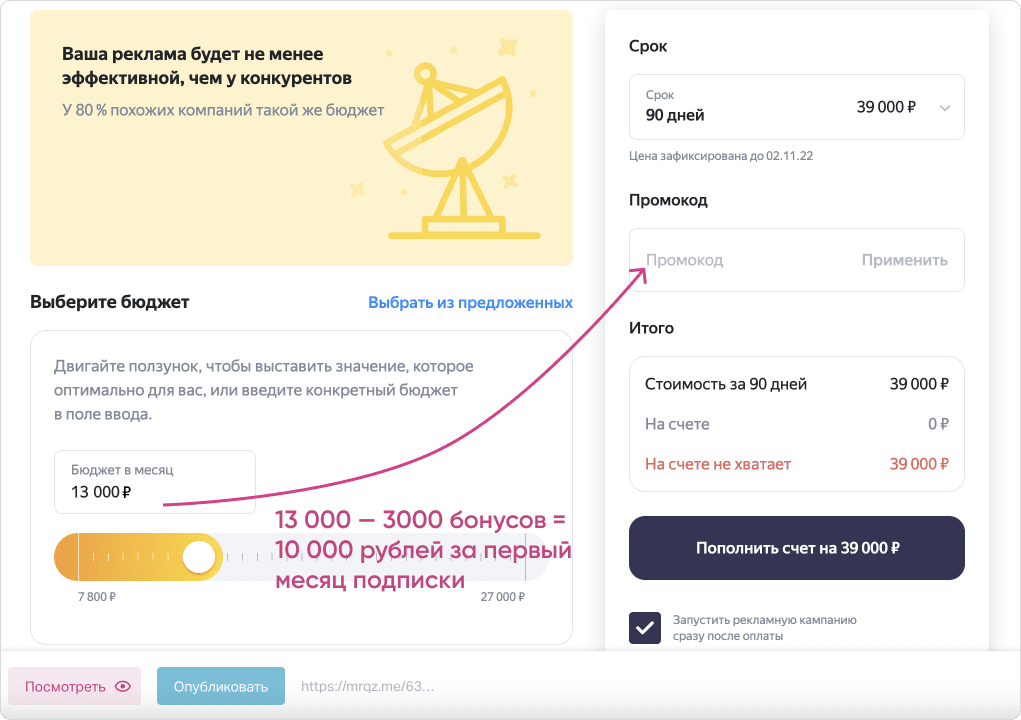Click the mrqz.me URL text at bottom
Viewport: 1021px width, 720px height.
pos(367,687)
